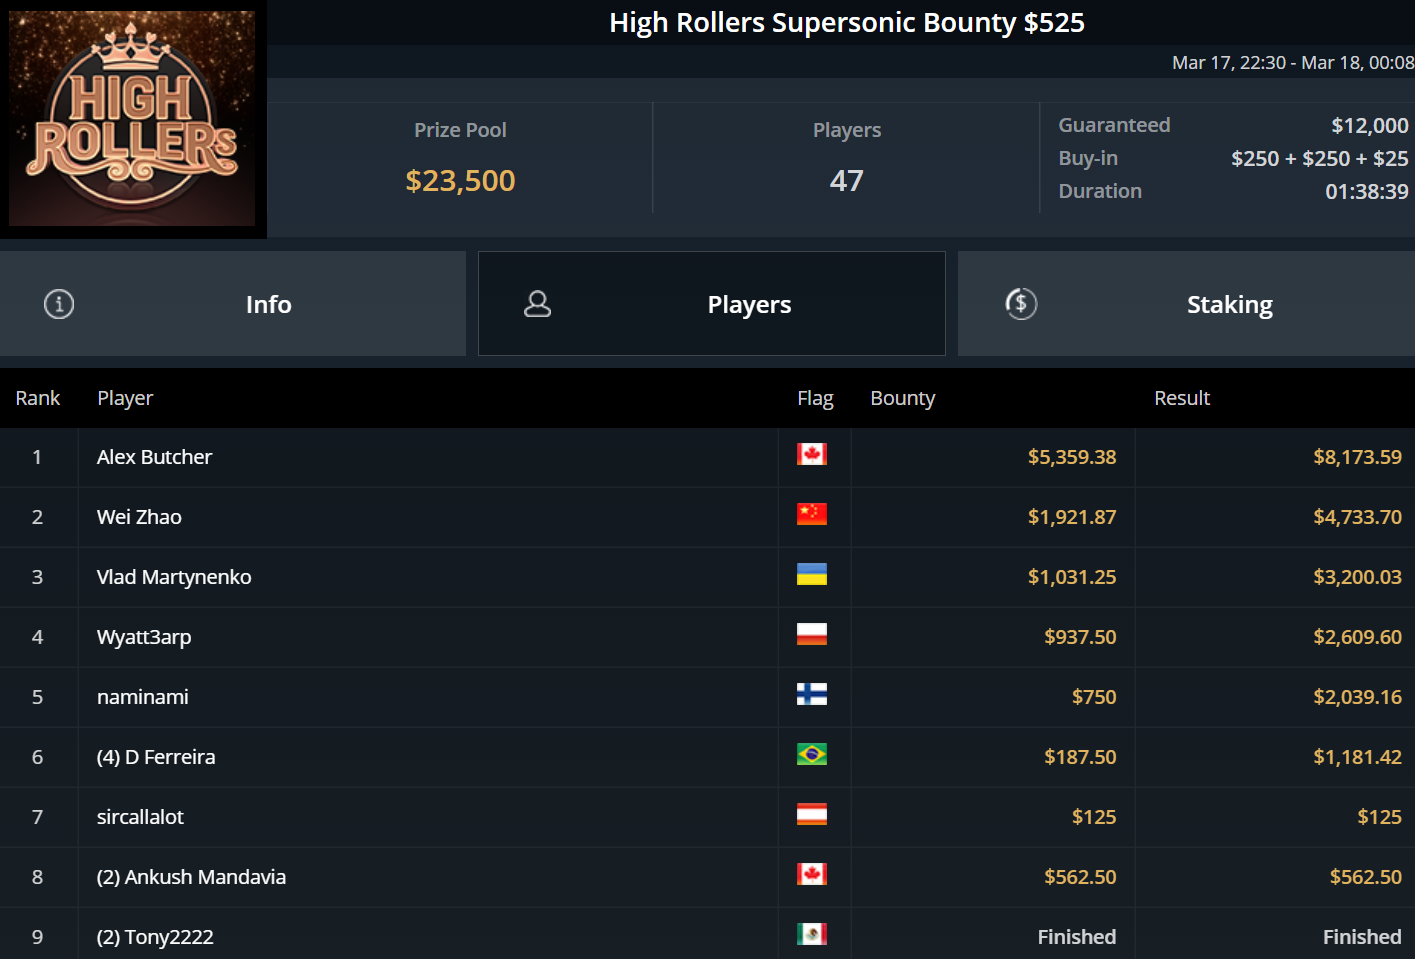Image resolution: width=1415 pixels, height=959 pixels.
Task: Click the info circle icon
Action: [x=59, y=304]
